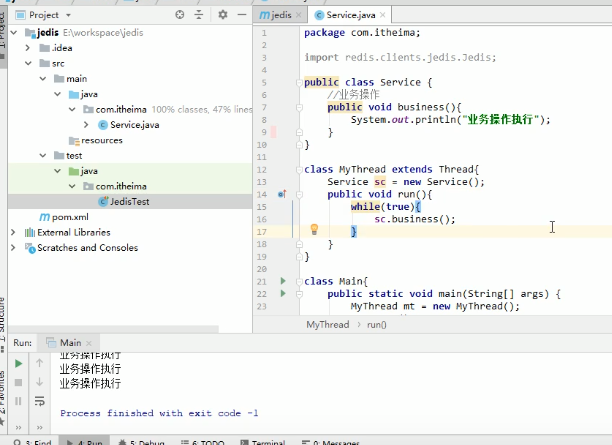Click the stop process button
The height and width of the screenshot is (445, 612).
tap(18, 383)
